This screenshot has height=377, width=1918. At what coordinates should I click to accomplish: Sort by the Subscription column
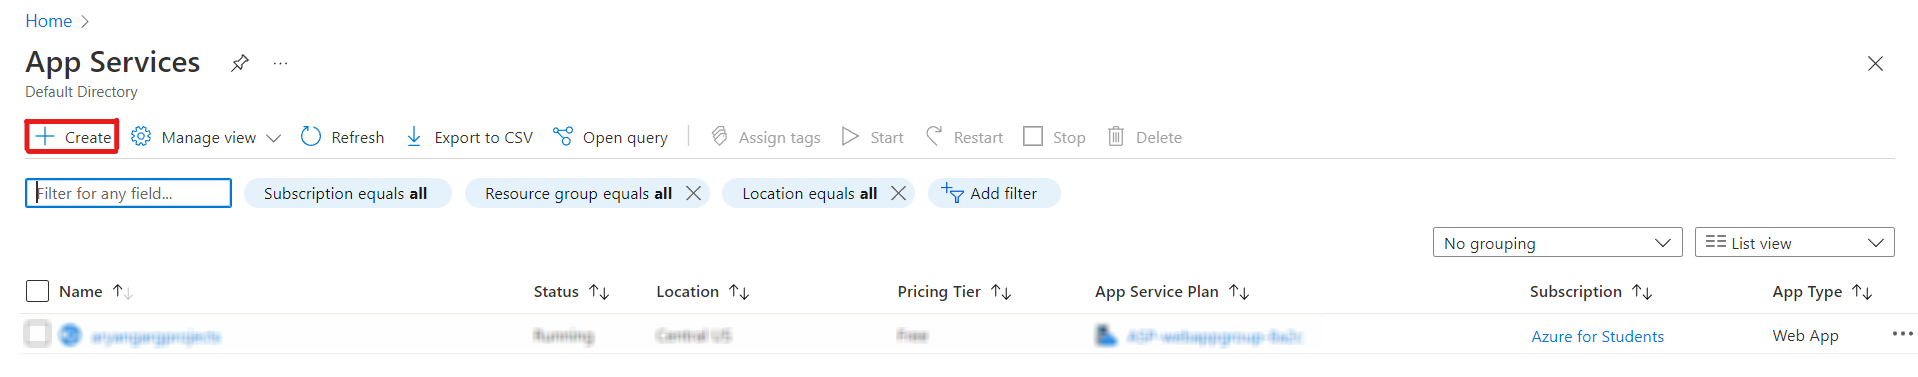click(1590, 291)
